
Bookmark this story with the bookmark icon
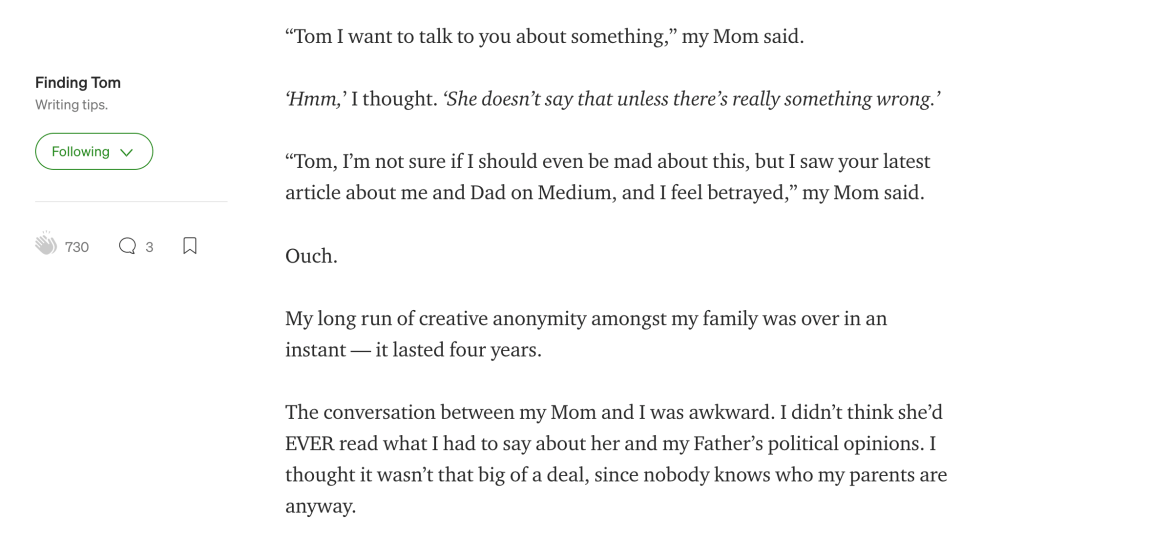(x=190, y=246)
